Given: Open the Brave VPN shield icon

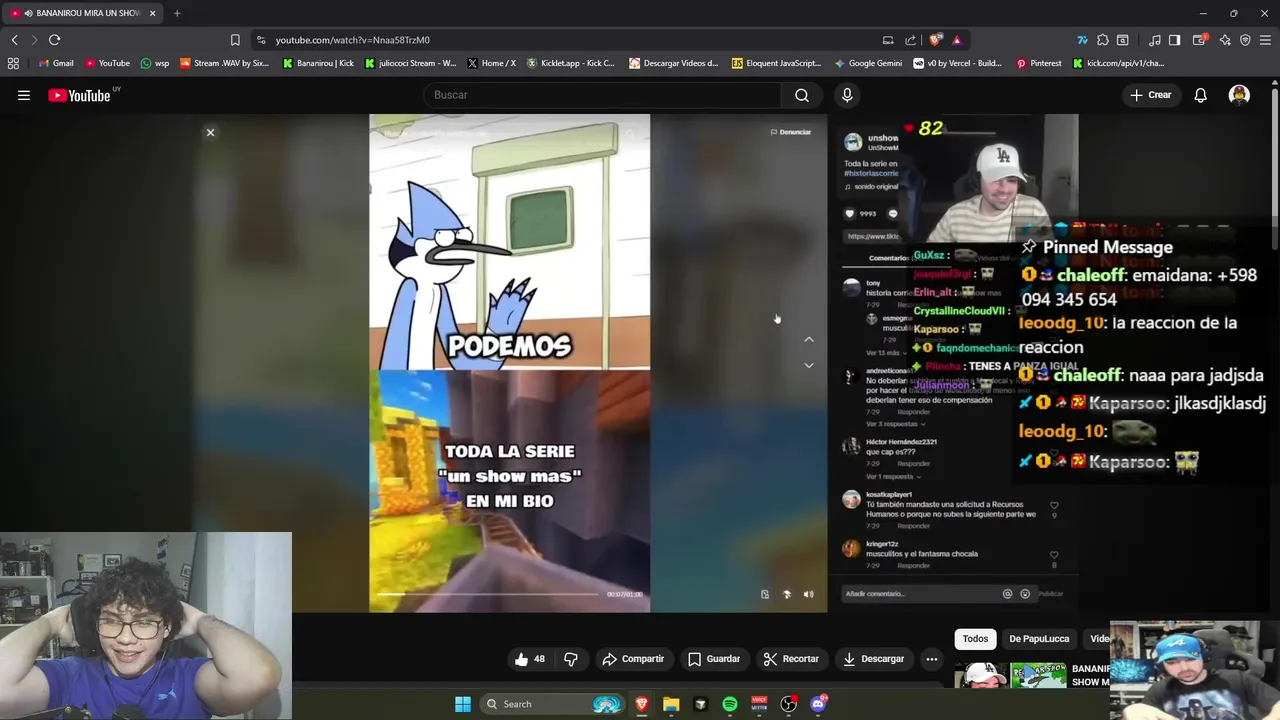Looking at the screenshot, I should tap(1245, 40).
